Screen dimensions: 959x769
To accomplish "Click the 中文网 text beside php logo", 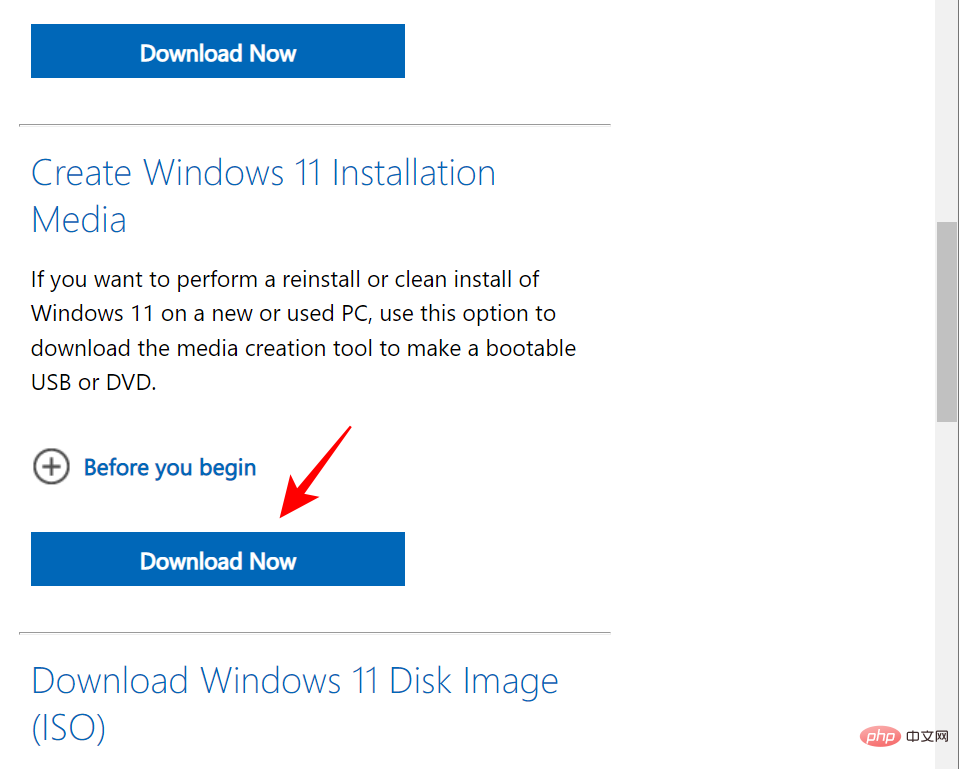I will pos(927,736).
